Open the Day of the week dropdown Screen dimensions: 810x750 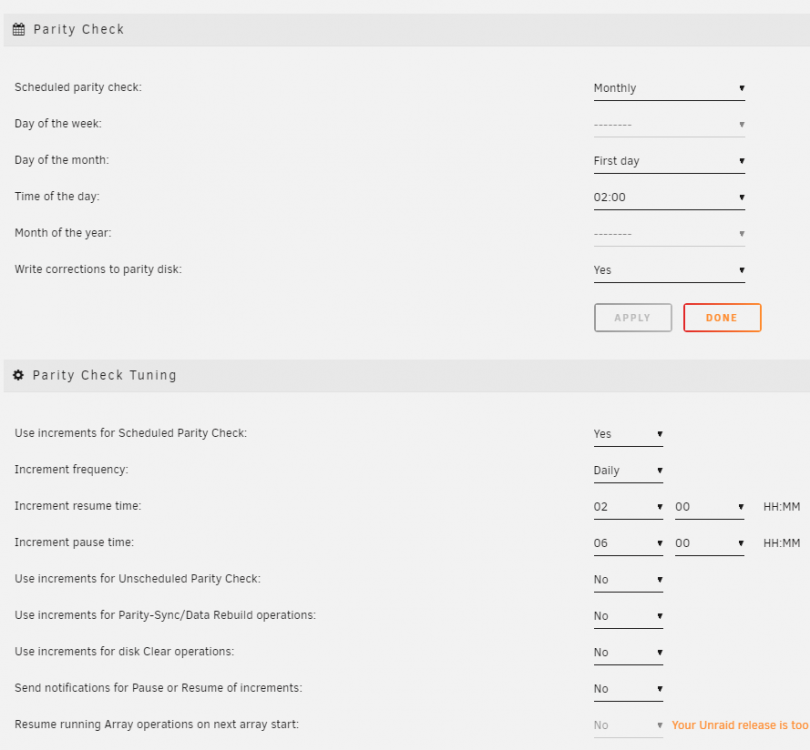pos(669,124)
